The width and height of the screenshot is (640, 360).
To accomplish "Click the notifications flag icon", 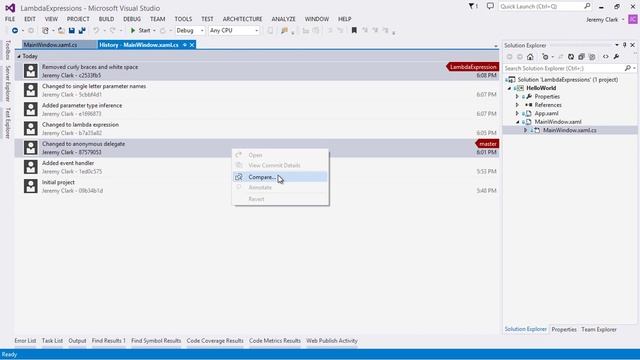I will click(472, 6).
